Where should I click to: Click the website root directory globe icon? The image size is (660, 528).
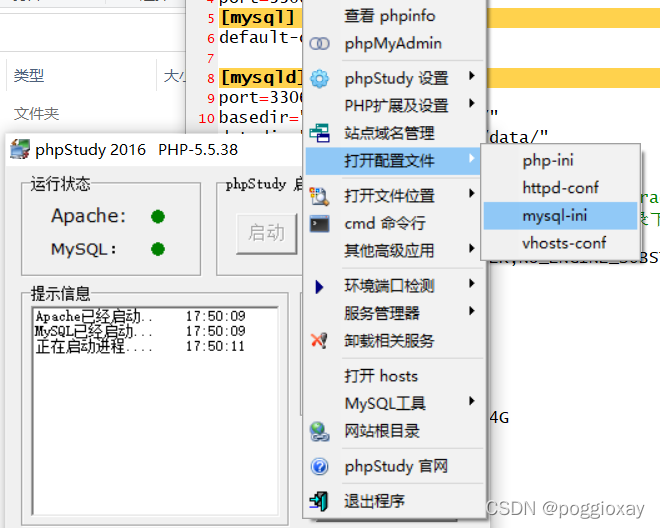[319, 432]
